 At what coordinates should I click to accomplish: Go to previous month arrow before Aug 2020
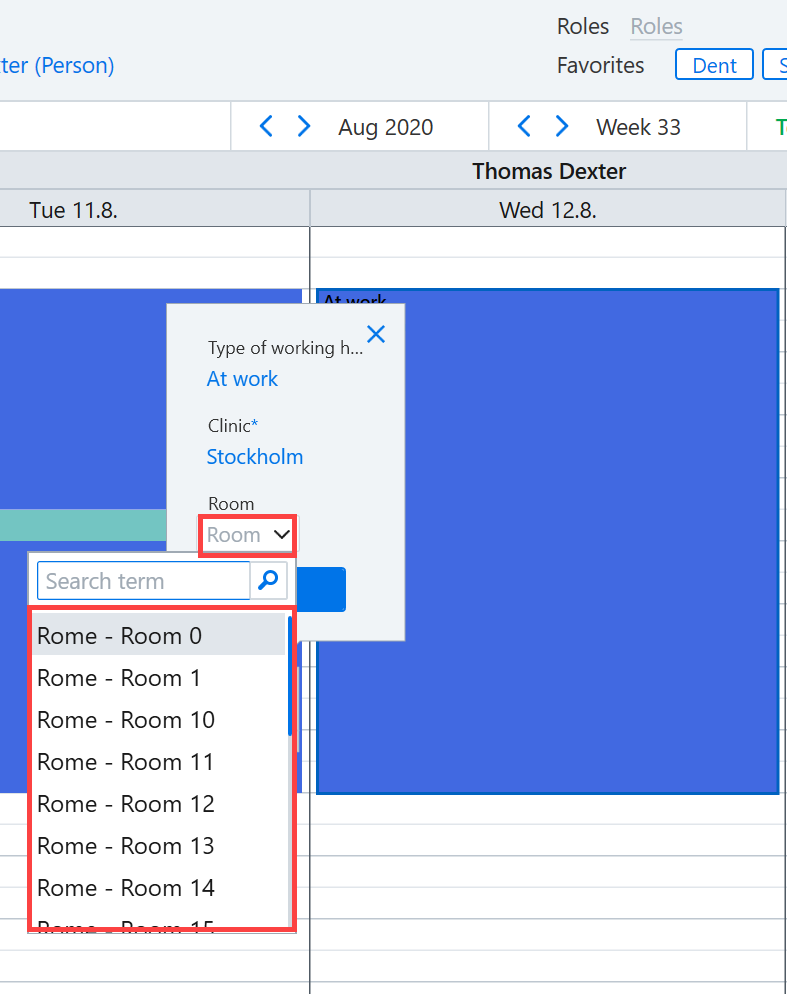point(266,126)
